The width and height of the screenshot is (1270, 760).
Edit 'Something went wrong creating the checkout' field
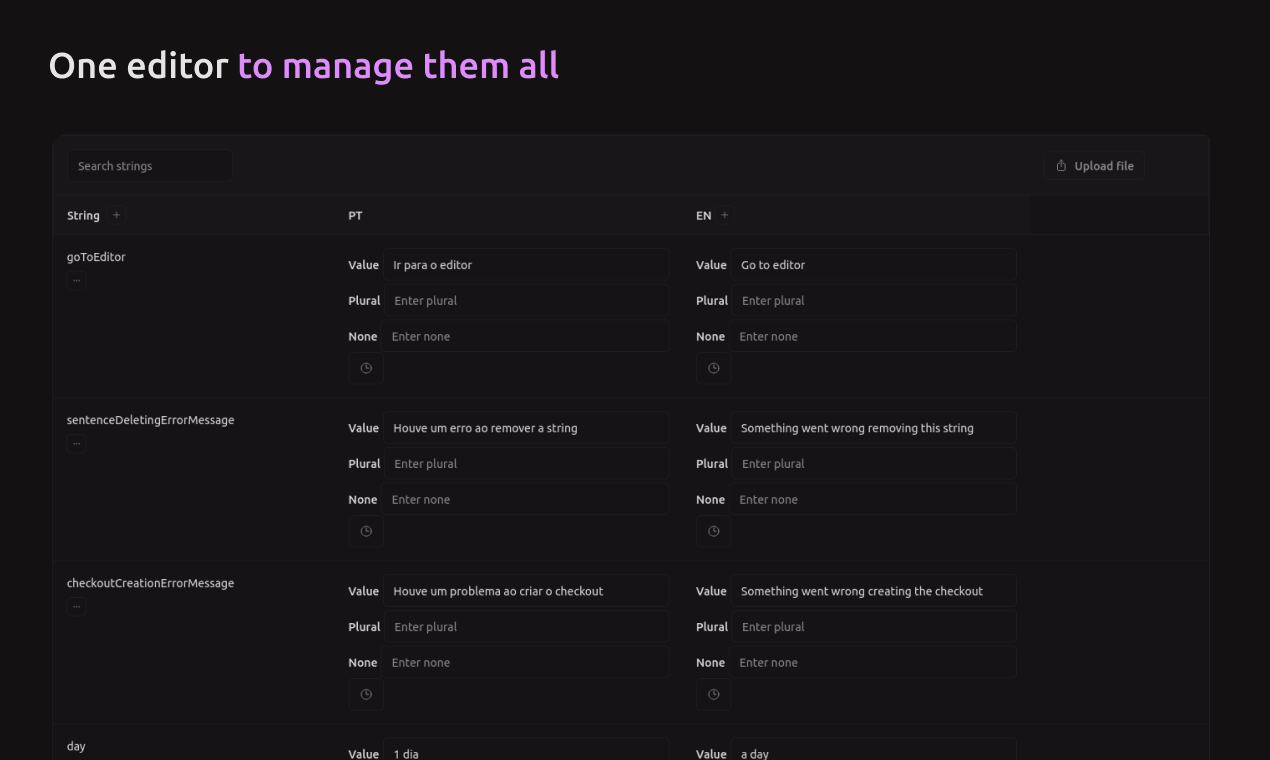pyautogui.click(x=873, y=591)
